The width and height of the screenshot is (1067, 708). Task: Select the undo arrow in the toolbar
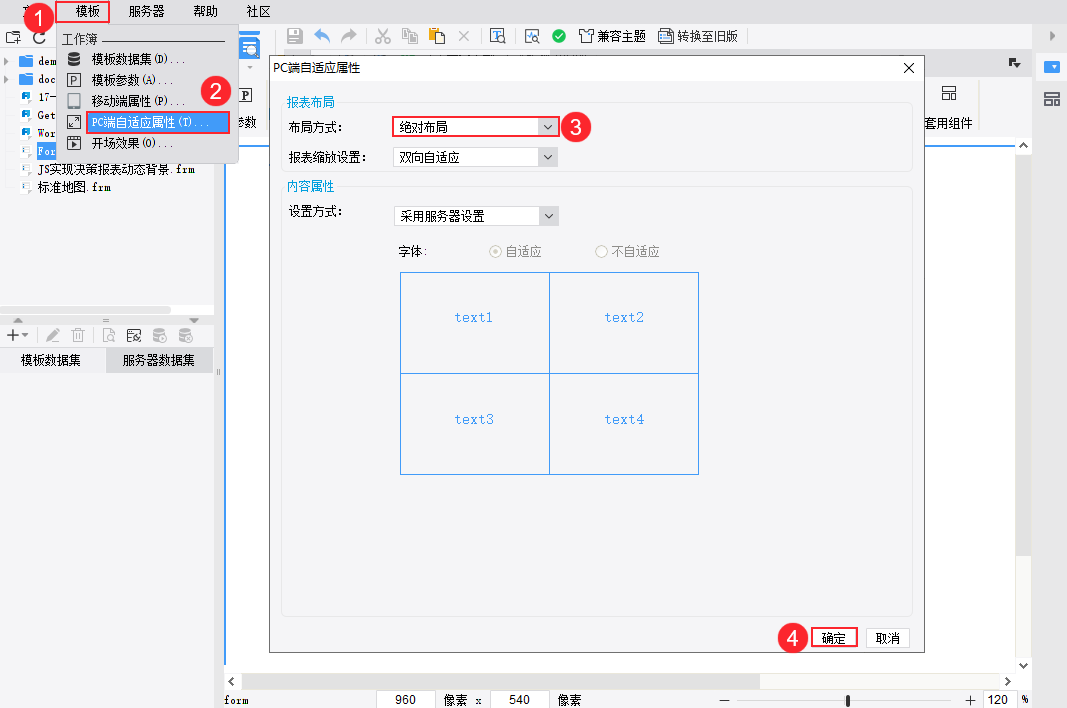pyautogui.click(x=321, y=35)
